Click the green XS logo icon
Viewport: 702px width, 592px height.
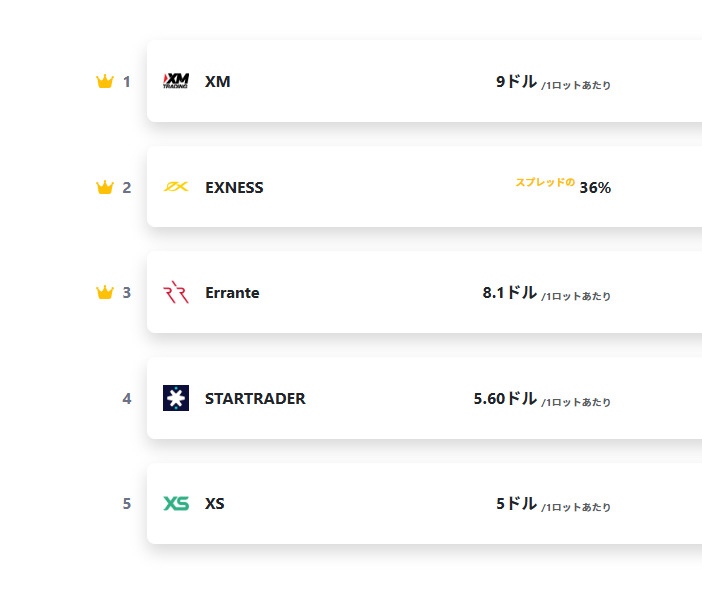[x=176, y=504]
